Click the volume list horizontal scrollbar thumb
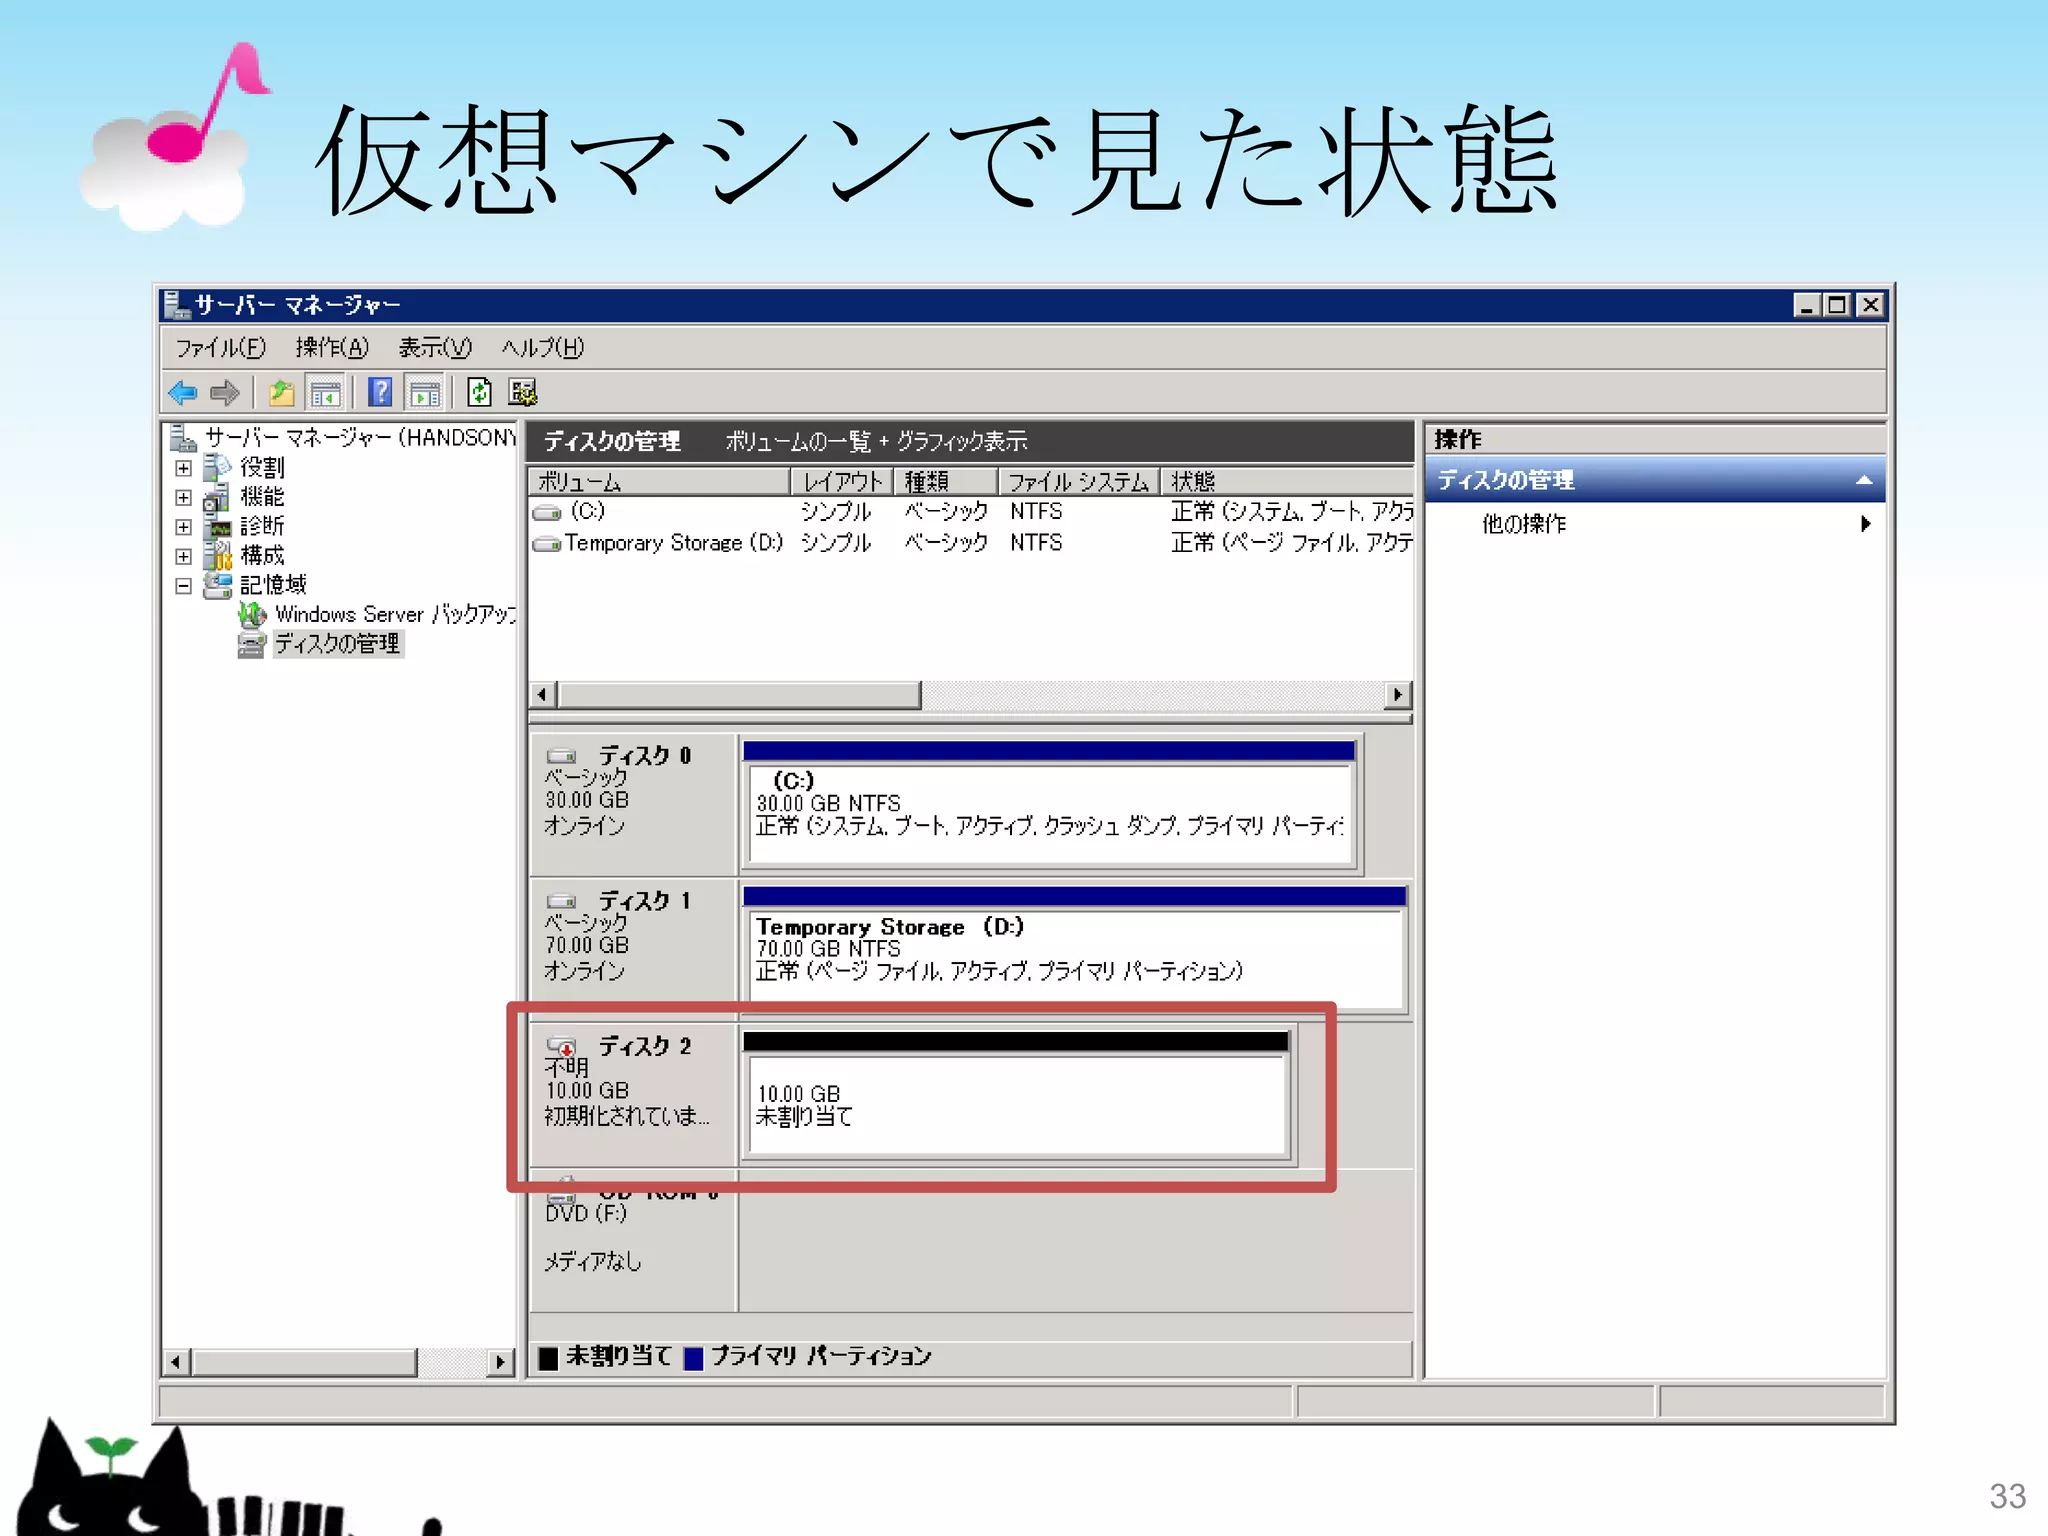 [x=740, y=695]
